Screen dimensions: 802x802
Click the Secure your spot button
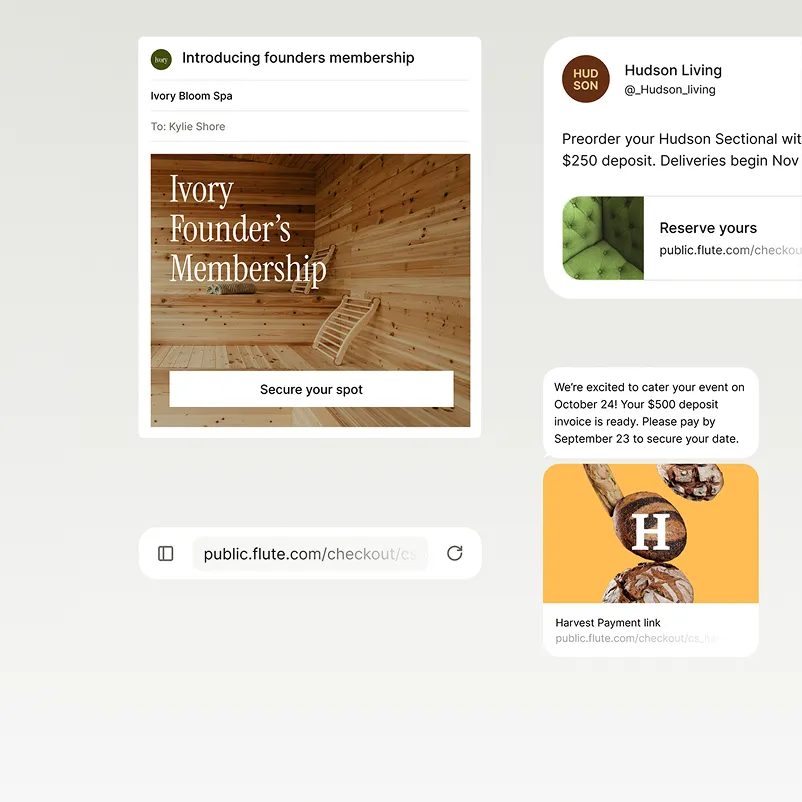pyautogui.click(x=311, y=389)
